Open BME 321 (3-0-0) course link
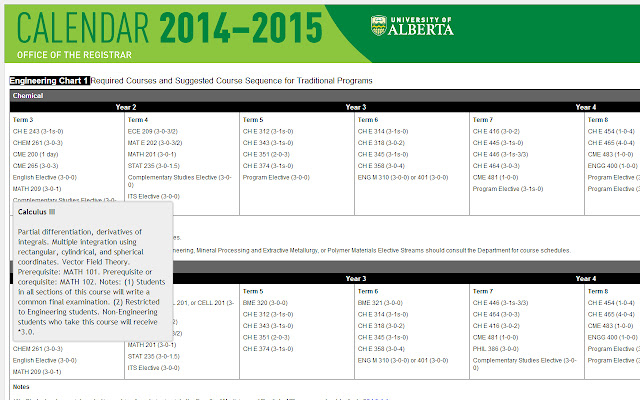640x400 pixels. [380, 303]
